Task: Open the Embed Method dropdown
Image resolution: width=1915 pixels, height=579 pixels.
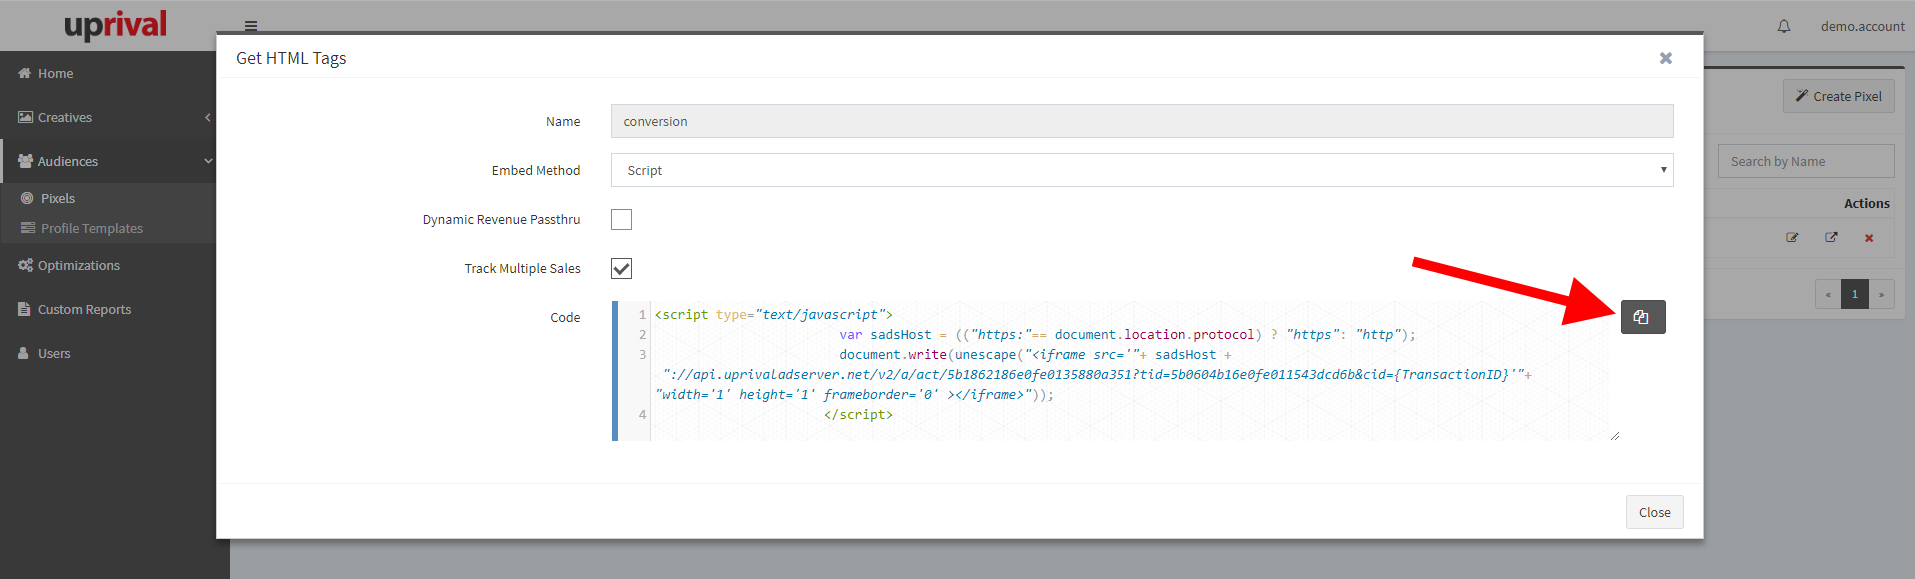Action: tap(1142, 170)
